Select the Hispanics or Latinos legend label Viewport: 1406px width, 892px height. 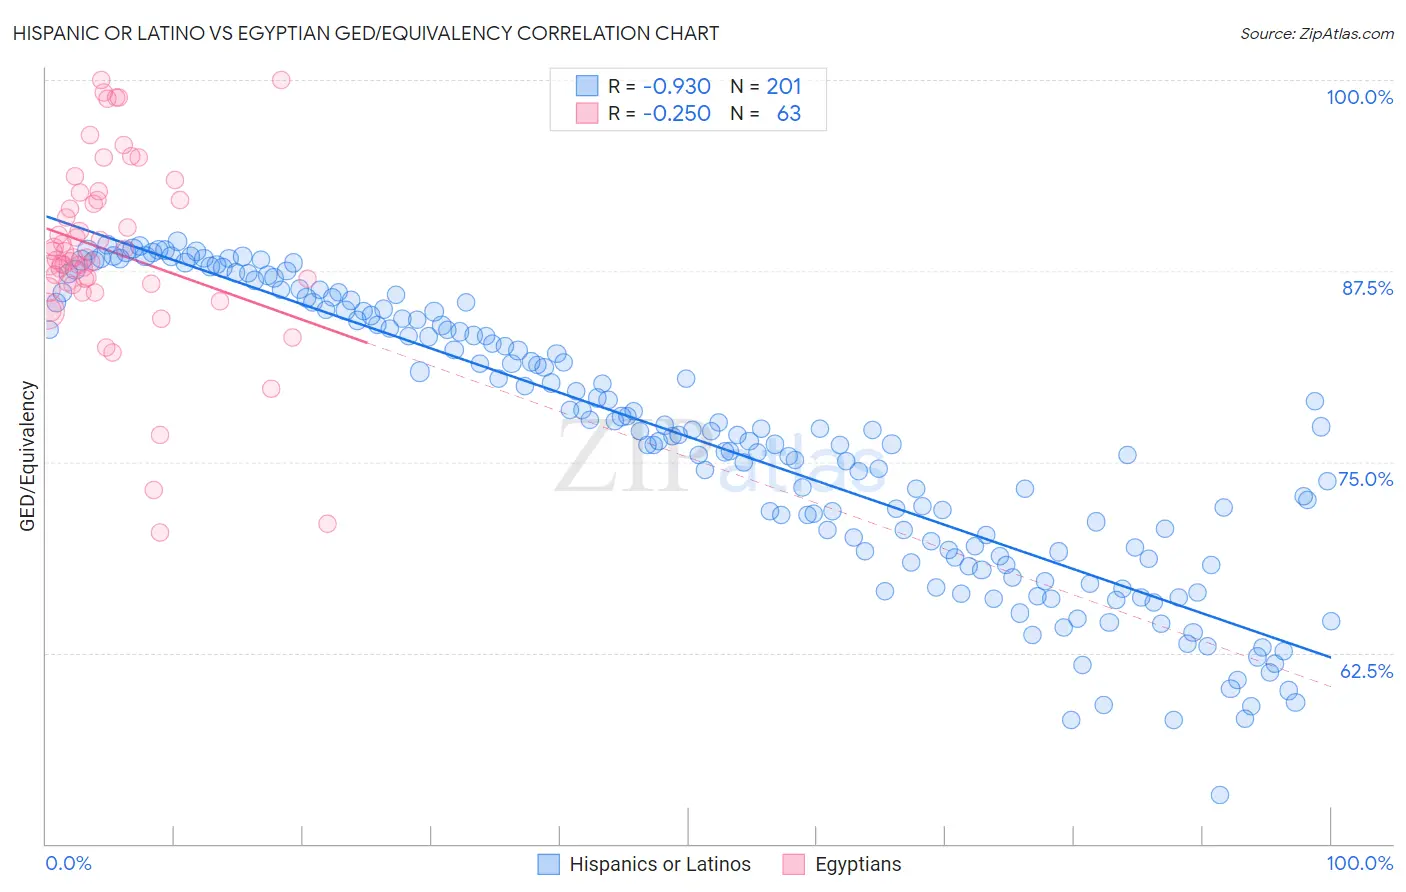coord(660,864)
